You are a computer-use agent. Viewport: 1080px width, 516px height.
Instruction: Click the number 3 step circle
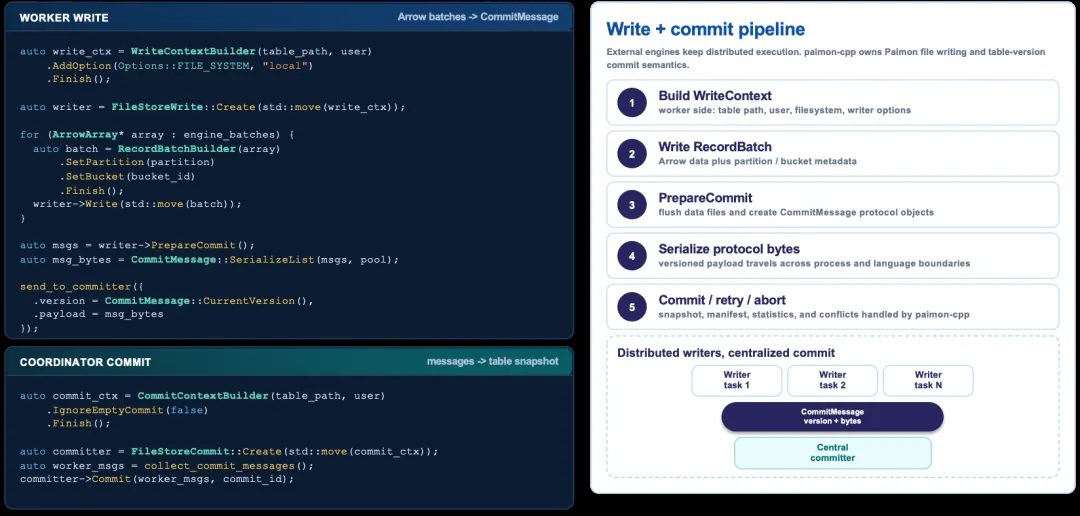[x=632, y=205]
